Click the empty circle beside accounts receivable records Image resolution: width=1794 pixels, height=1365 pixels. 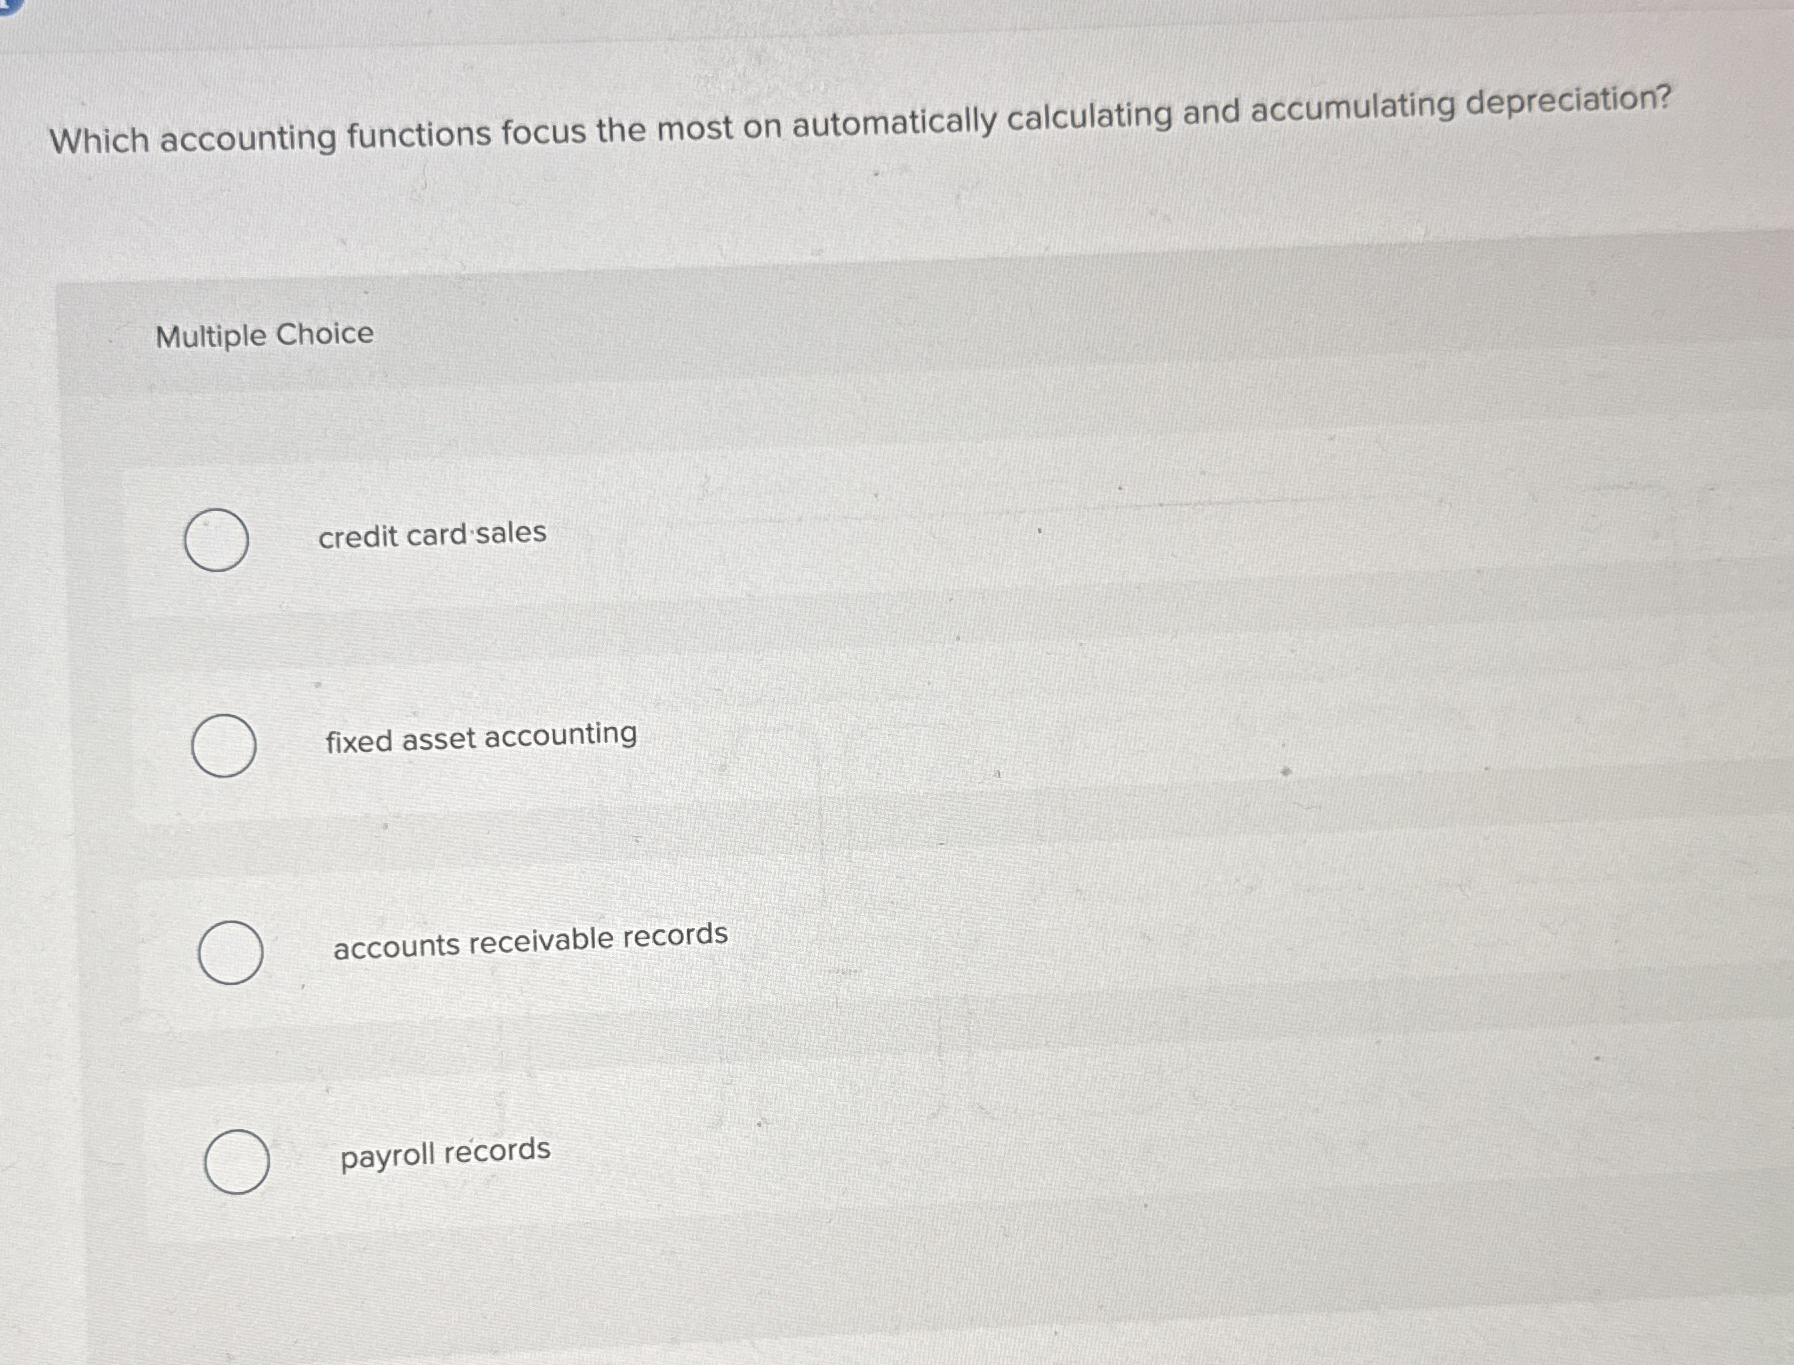coord(231,954)
